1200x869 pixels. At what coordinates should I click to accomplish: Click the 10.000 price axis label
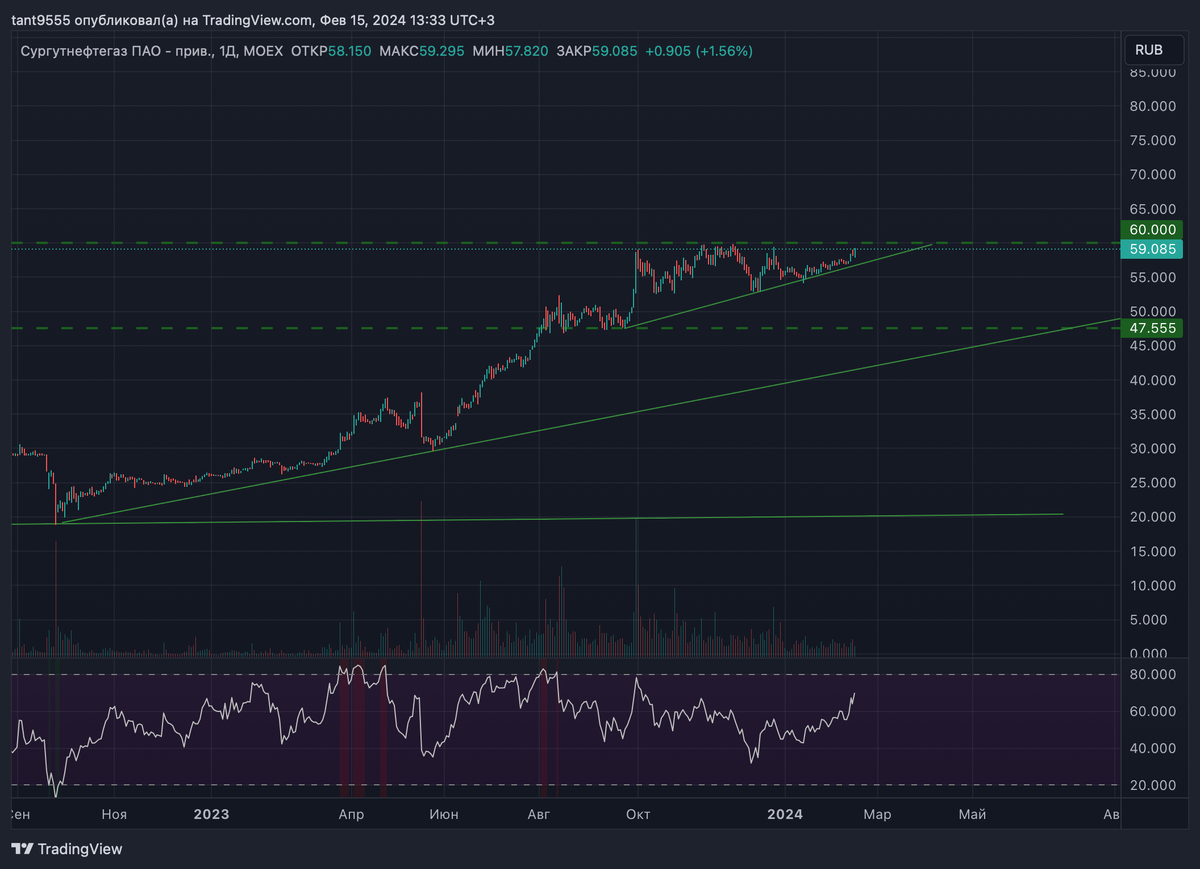[x=1151, y=586]
